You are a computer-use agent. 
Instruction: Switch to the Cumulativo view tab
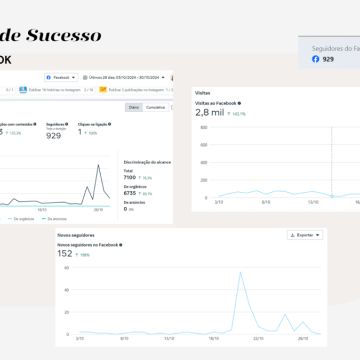click(x=155, y=107)
